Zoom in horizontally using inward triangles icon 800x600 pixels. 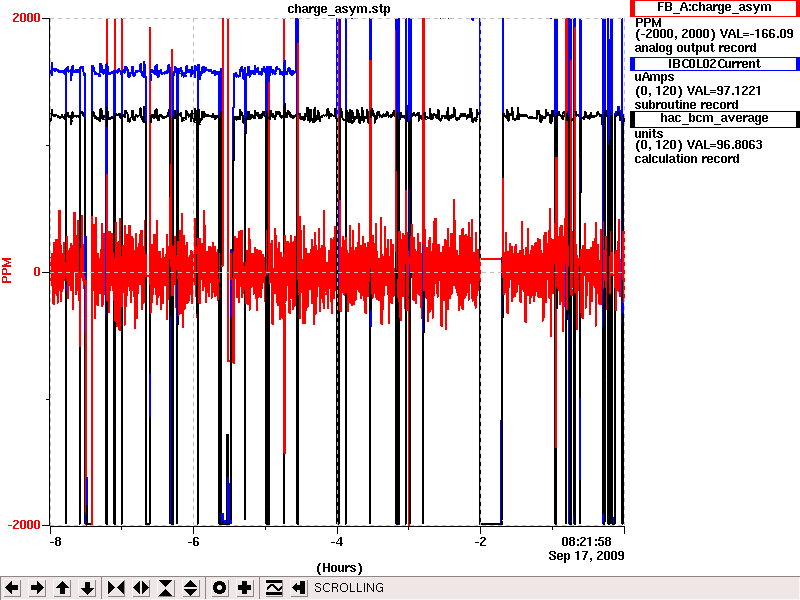(116, 588)
